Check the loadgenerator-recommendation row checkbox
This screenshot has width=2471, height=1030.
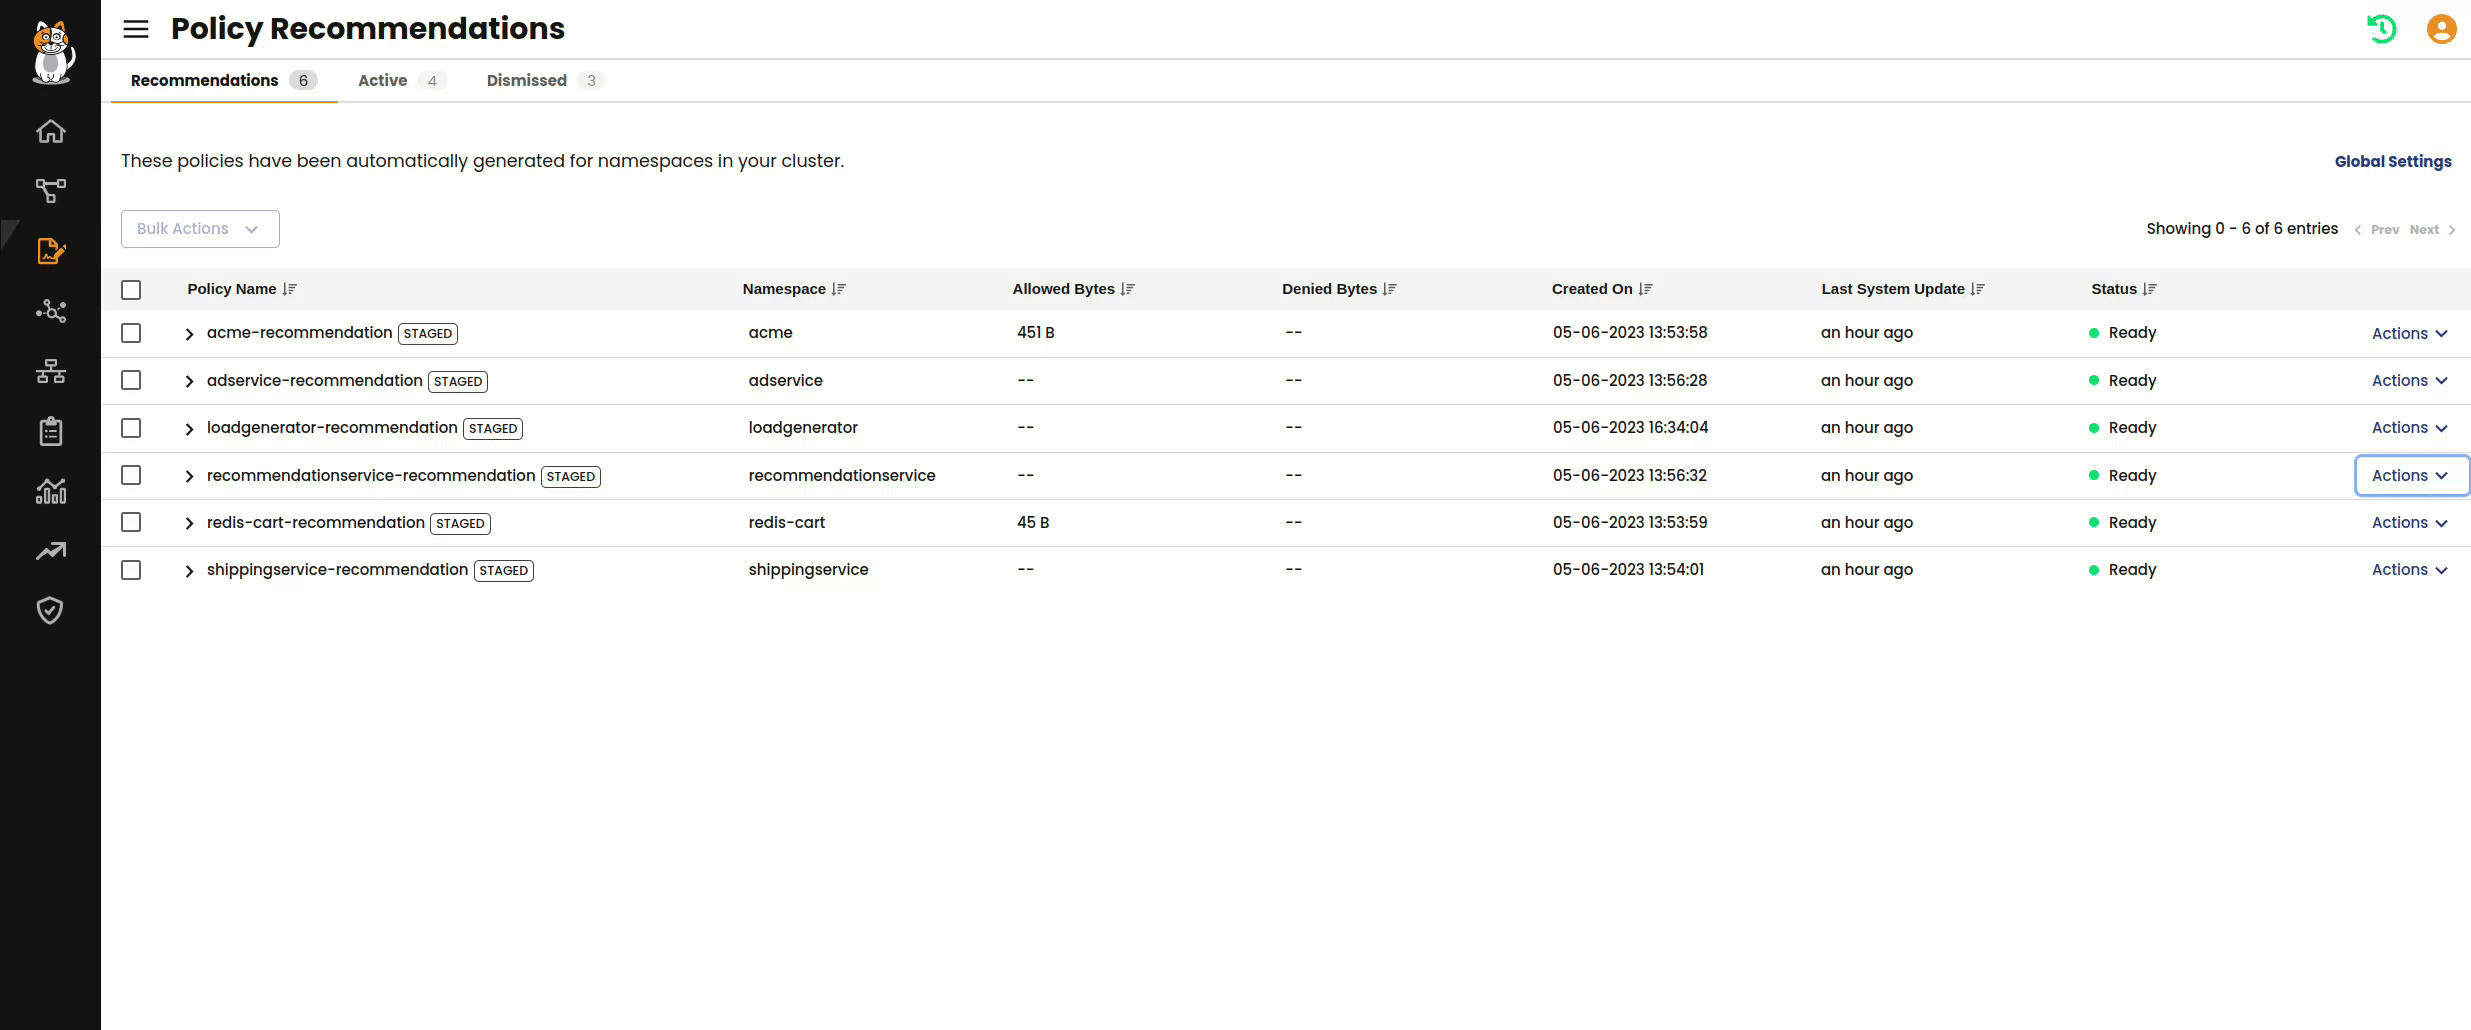tap(131, 428)
